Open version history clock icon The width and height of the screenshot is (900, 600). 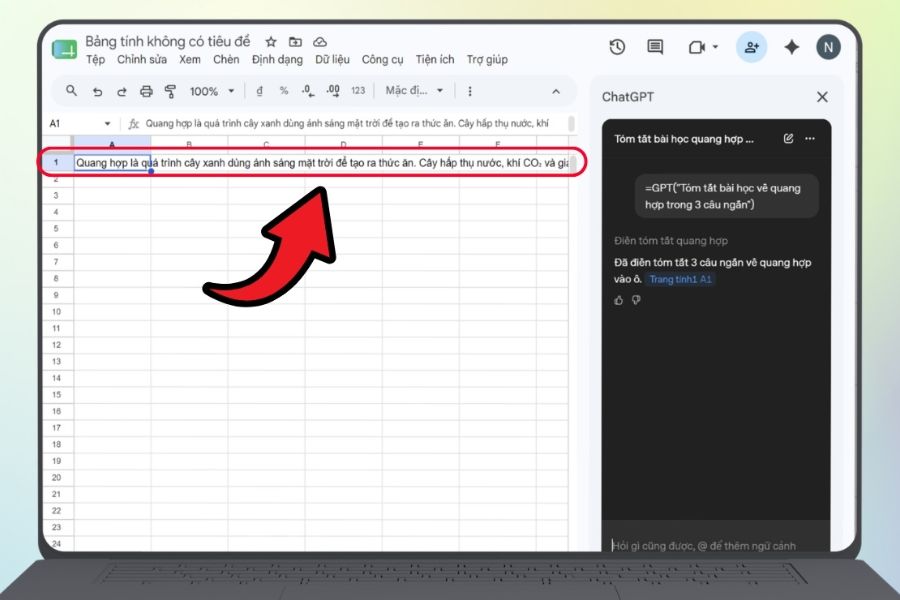(617, 47)
